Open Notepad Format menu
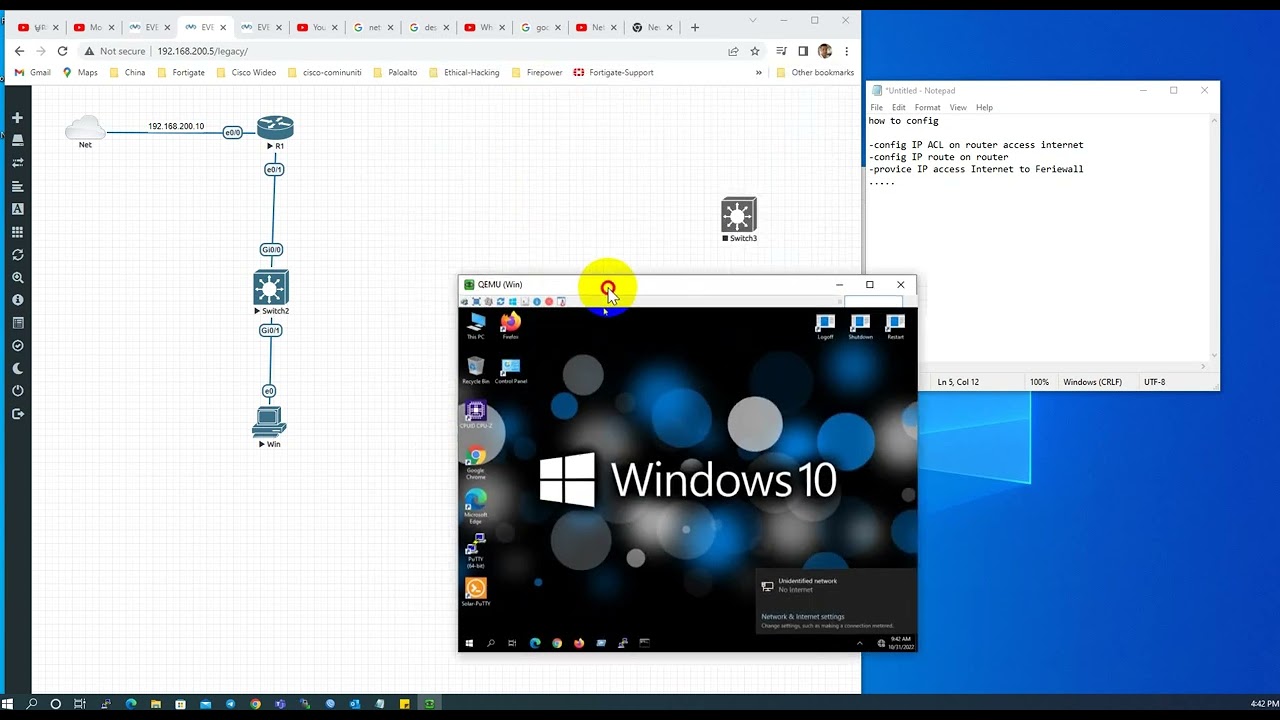Screen dimensions: 1280x720 tap(927, 107)
